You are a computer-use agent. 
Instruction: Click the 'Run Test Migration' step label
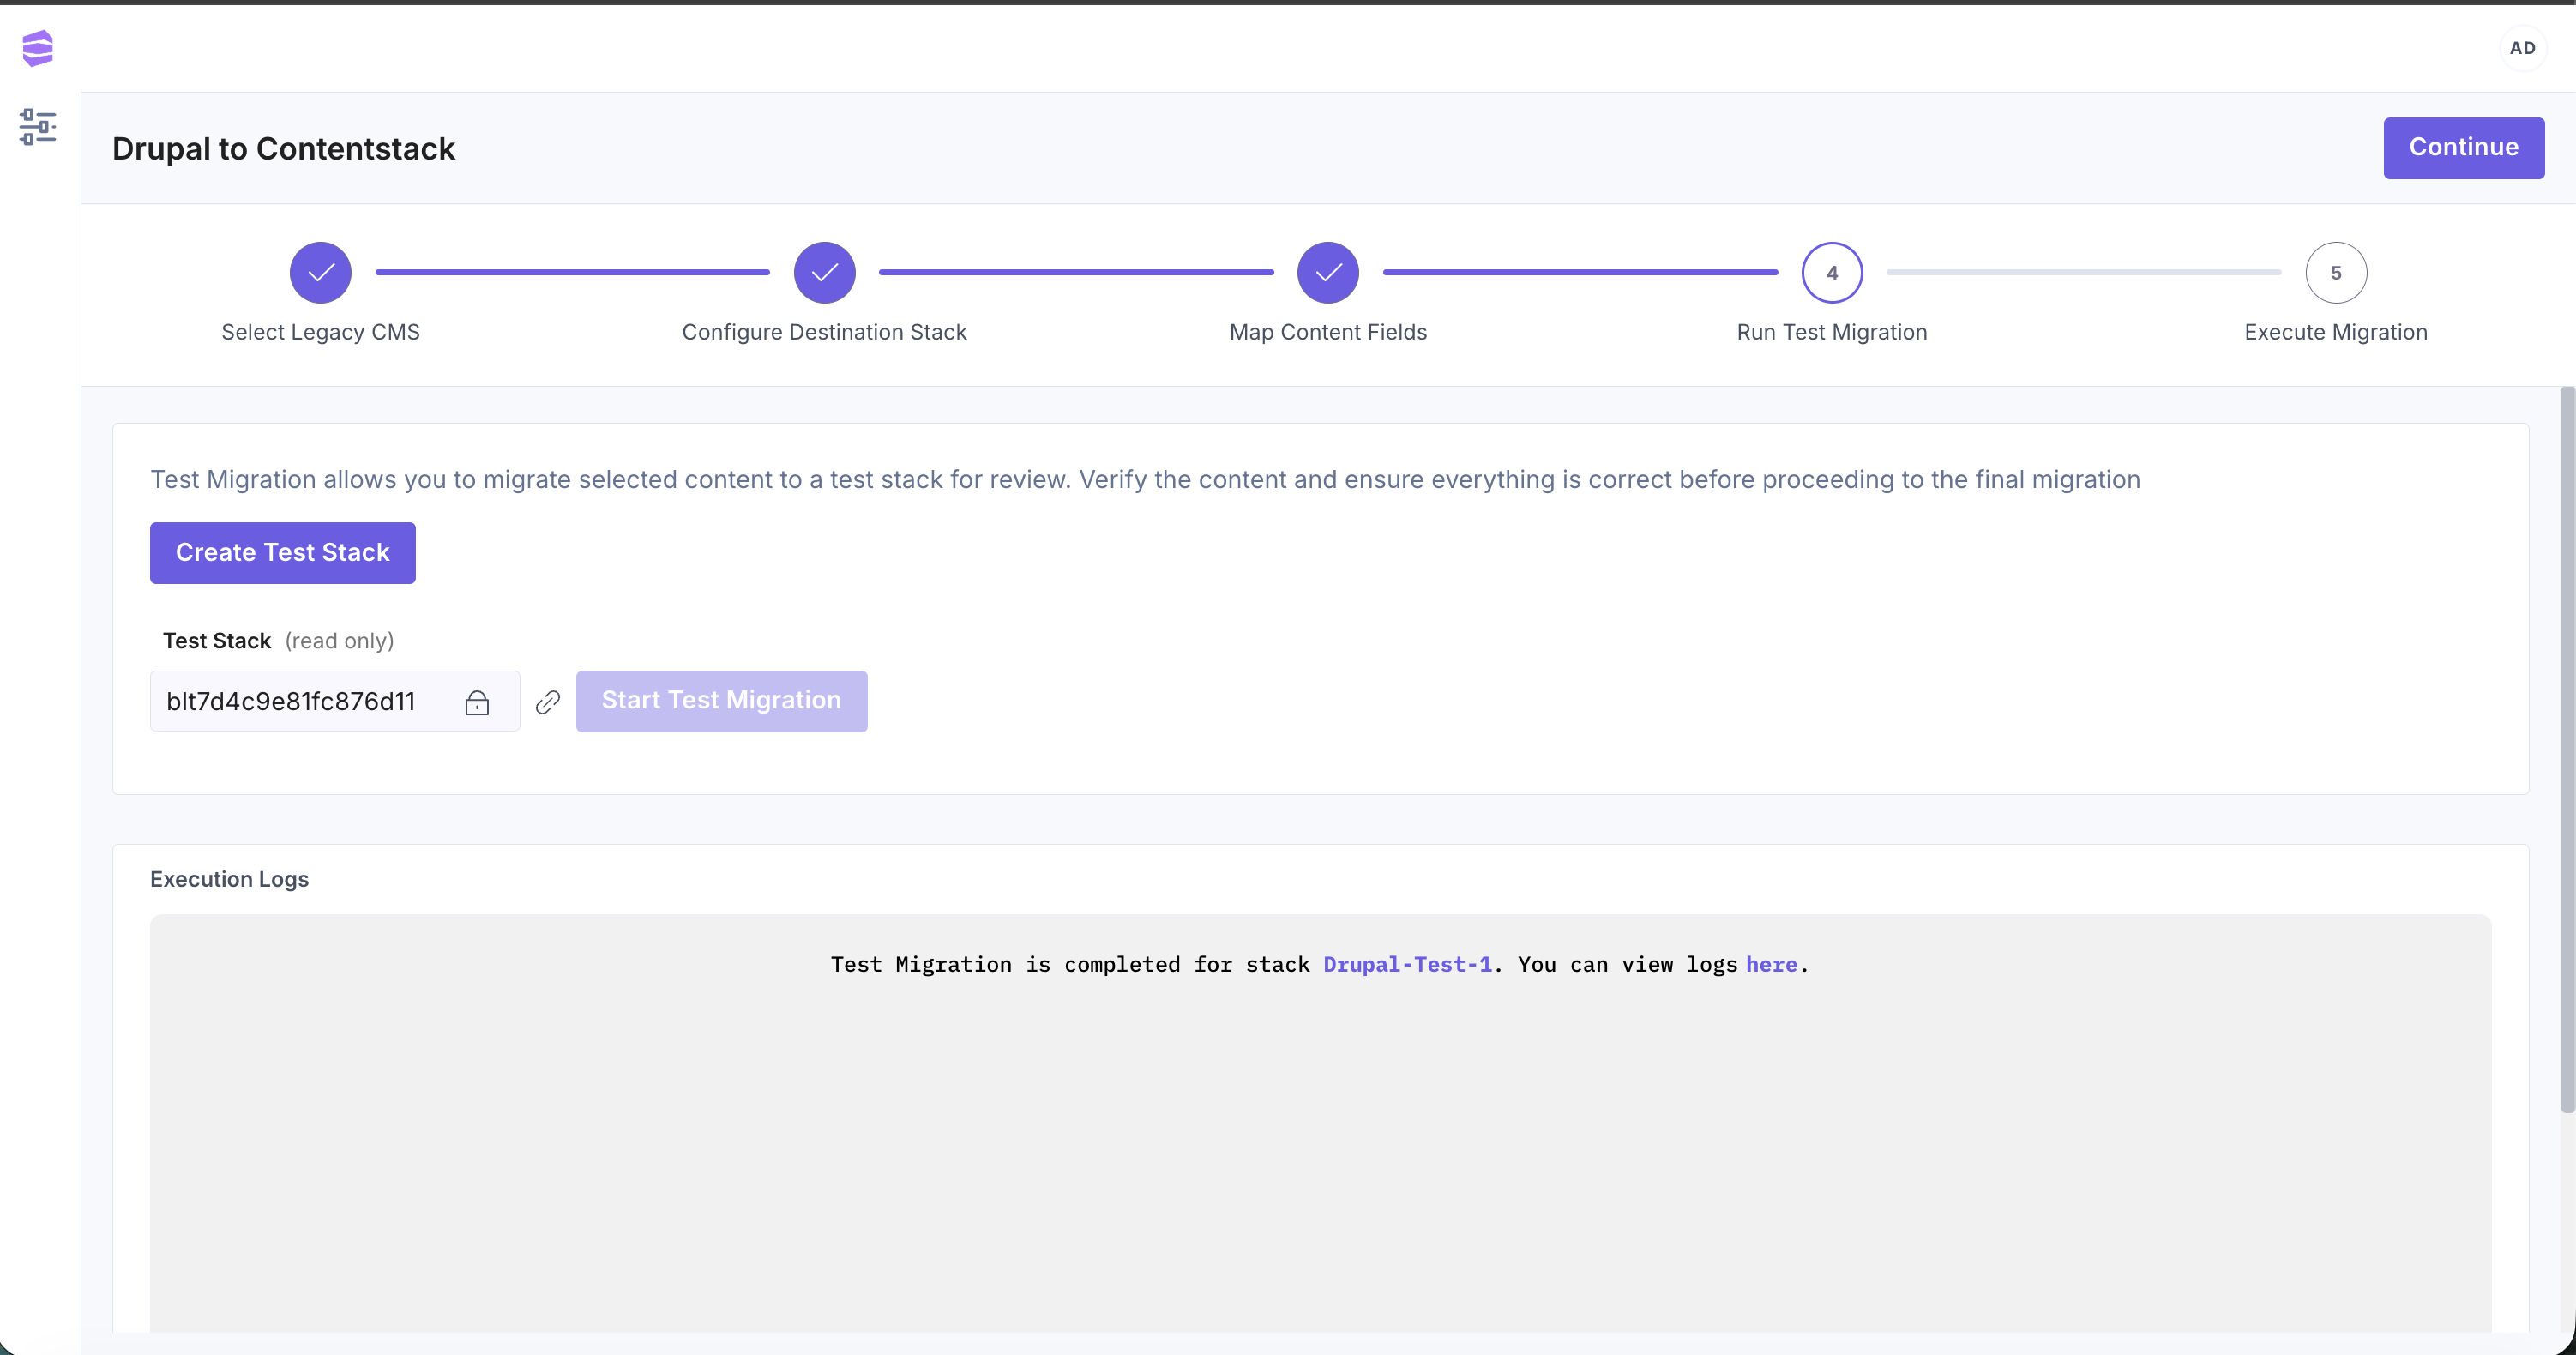pos(1832,333)
